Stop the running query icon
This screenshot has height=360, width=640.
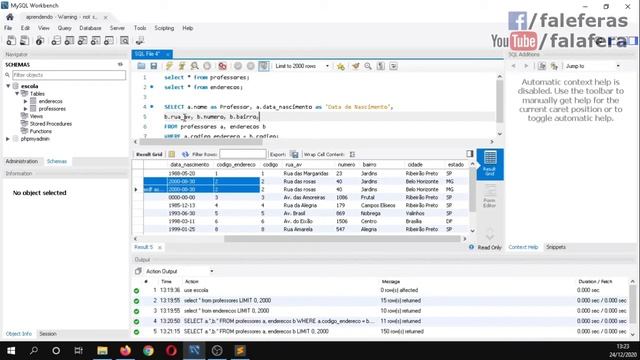tap(207, 66)
